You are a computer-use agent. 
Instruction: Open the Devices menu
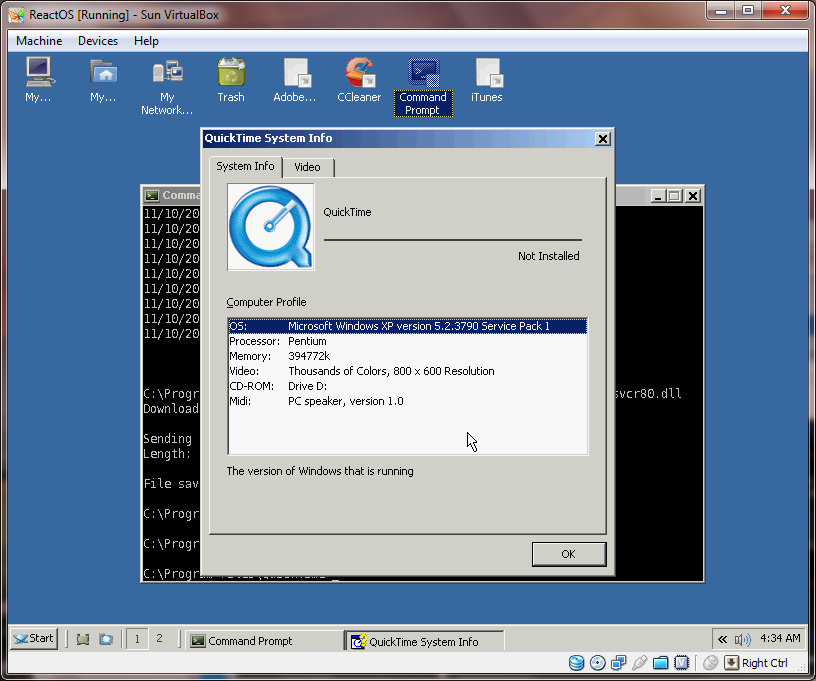point(98,41)
